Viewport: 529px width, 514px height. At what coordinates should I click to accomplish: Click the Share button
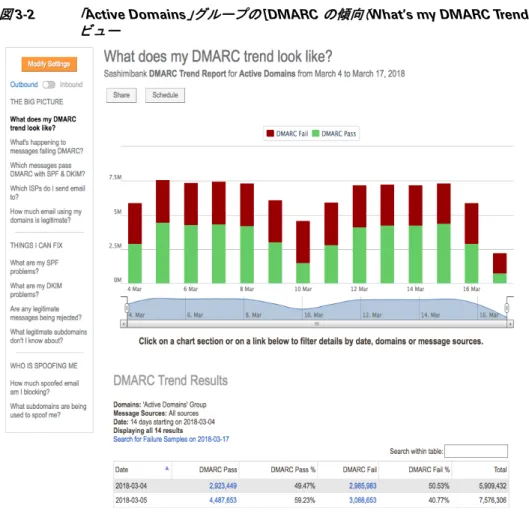pyautogui.click(x=121, y=95)
